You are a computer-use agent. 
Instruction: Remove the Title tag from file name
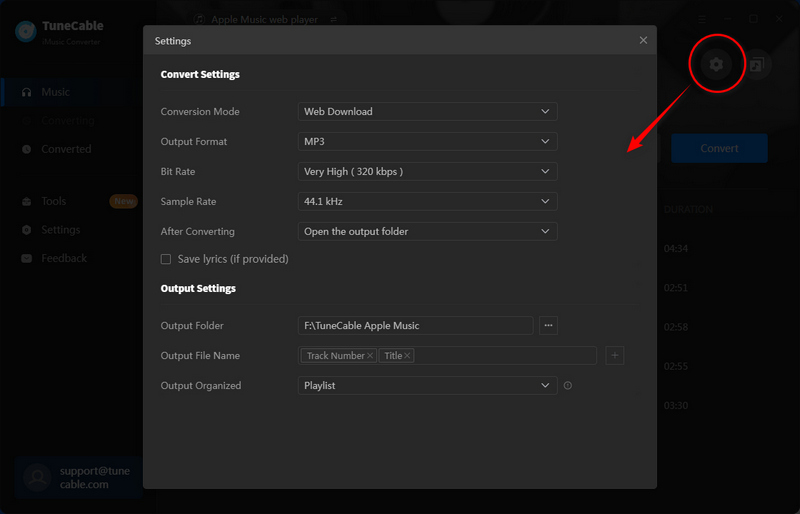coord(407,356)
